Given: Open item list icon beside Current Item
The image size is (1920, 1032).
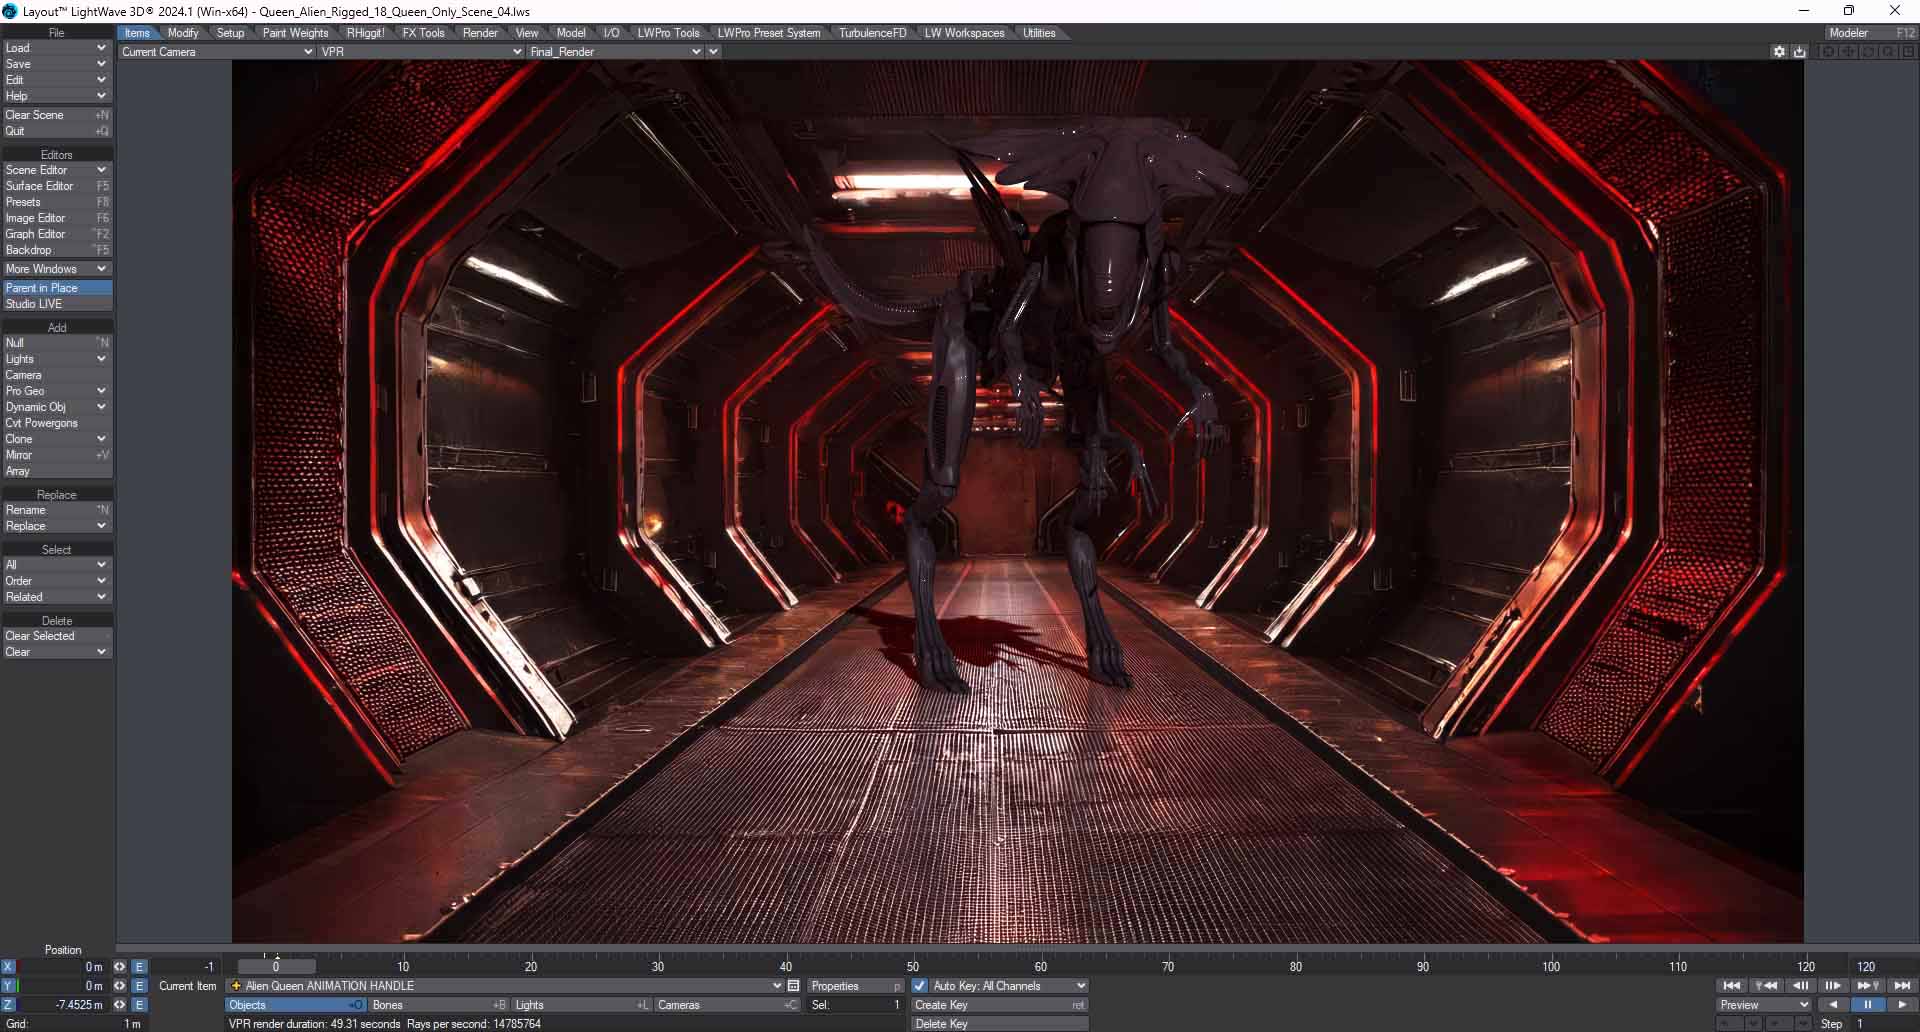Looking at the screenshot, I should click(x=794, y=986).
